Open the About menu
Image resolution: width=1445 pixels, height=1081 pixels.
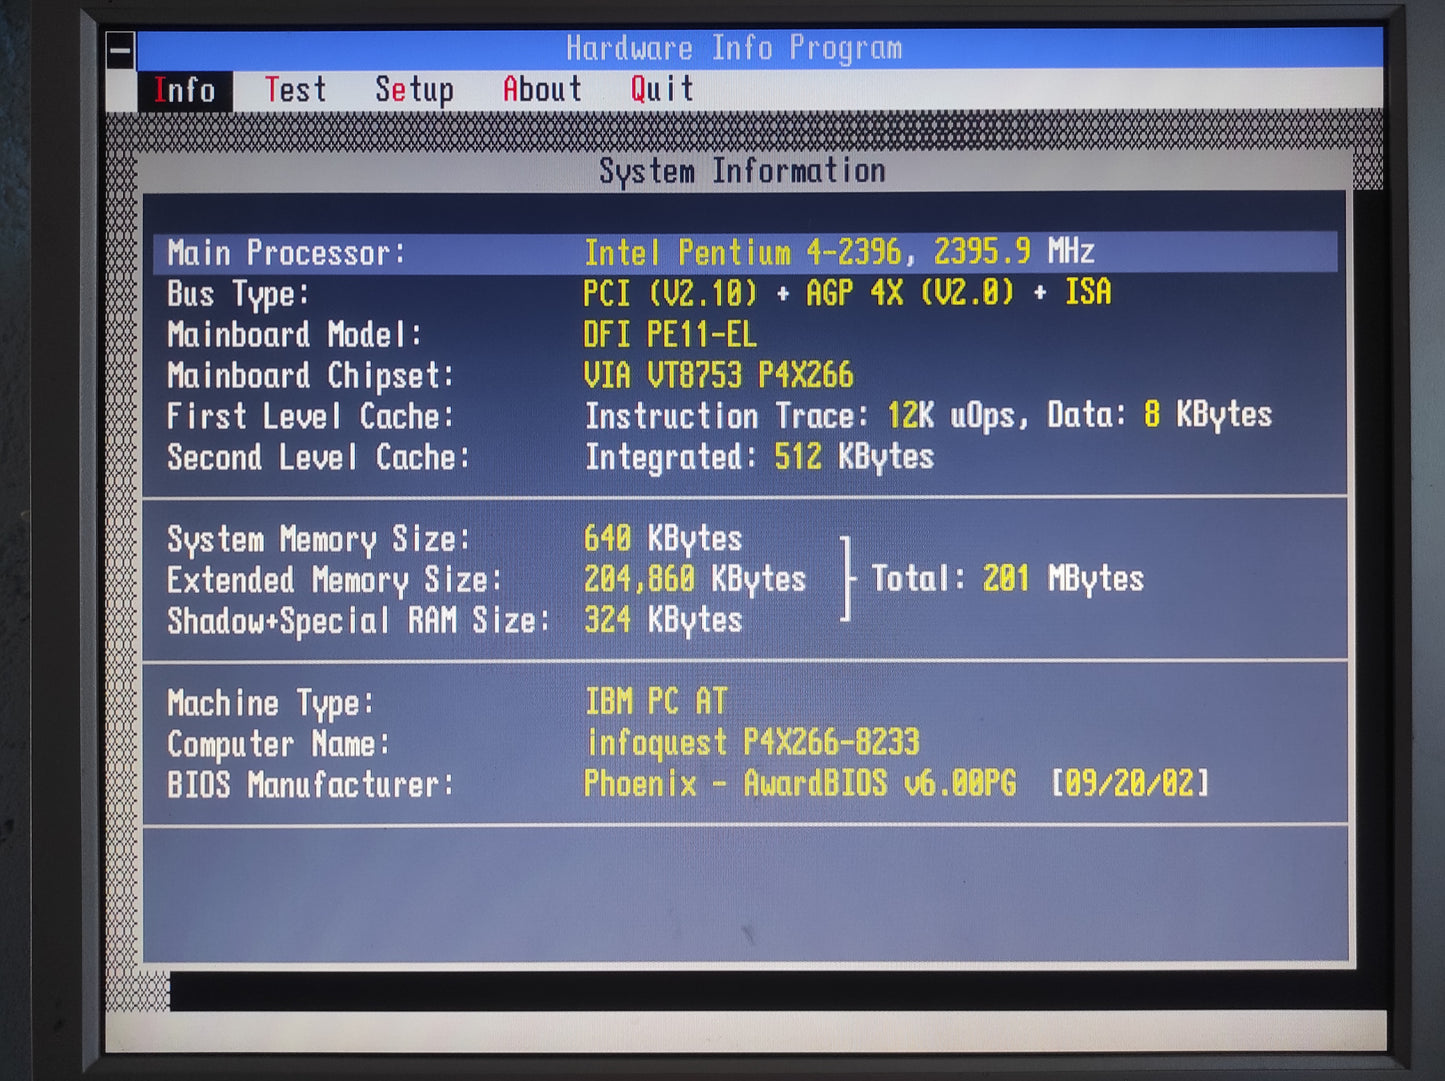(541, 90)
